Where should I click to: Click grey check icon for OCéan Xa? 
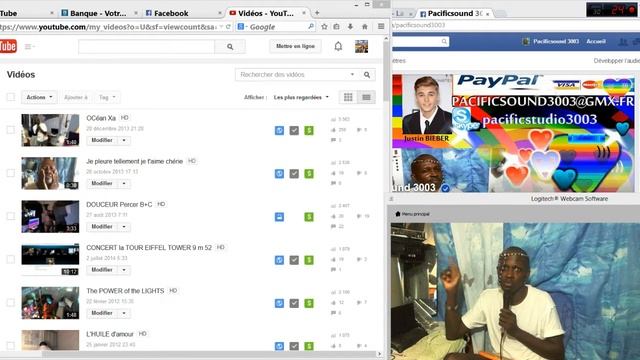click(x=294, y=130)
